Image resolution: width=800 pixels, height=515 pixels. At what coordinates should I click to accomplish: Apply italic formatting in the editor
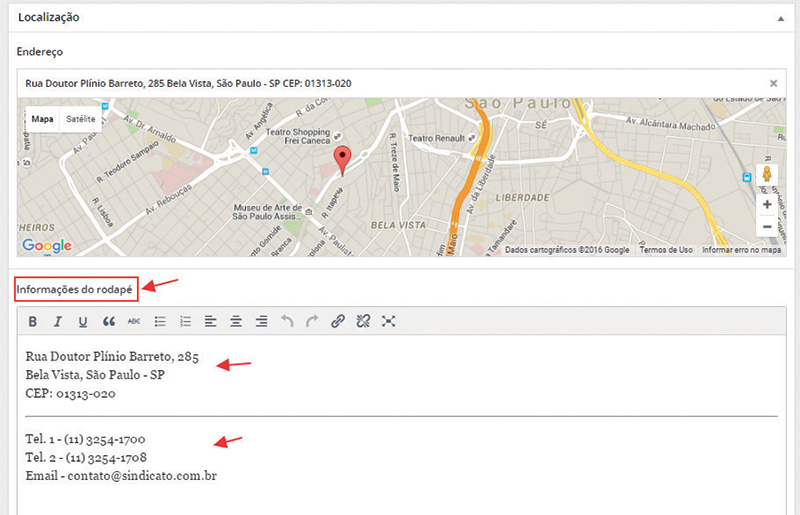[x=58, y=322]
